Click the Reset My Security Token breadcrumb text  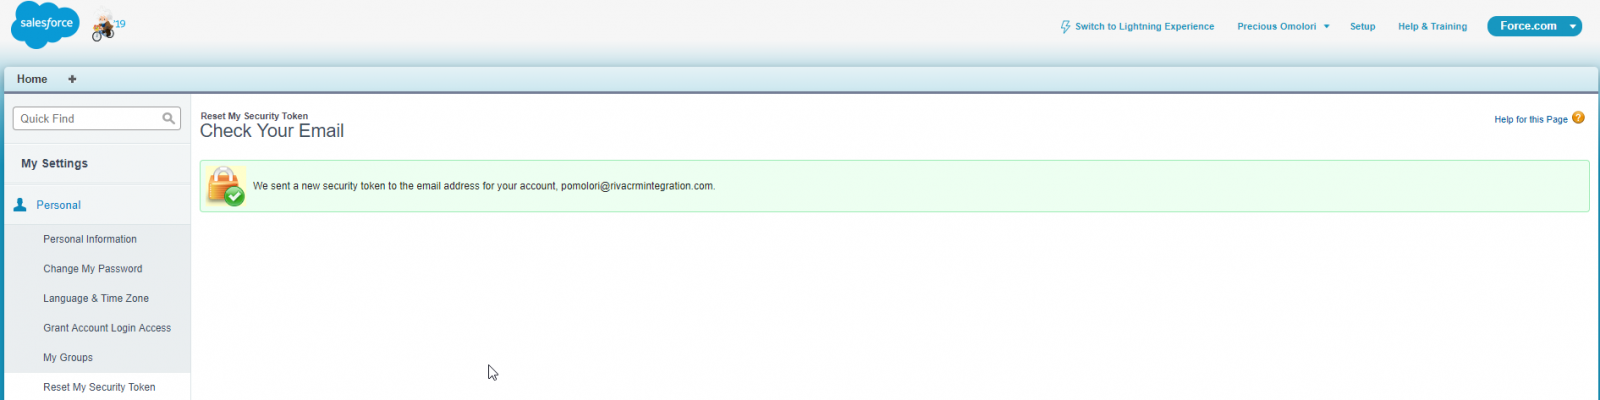click(254, 116)
